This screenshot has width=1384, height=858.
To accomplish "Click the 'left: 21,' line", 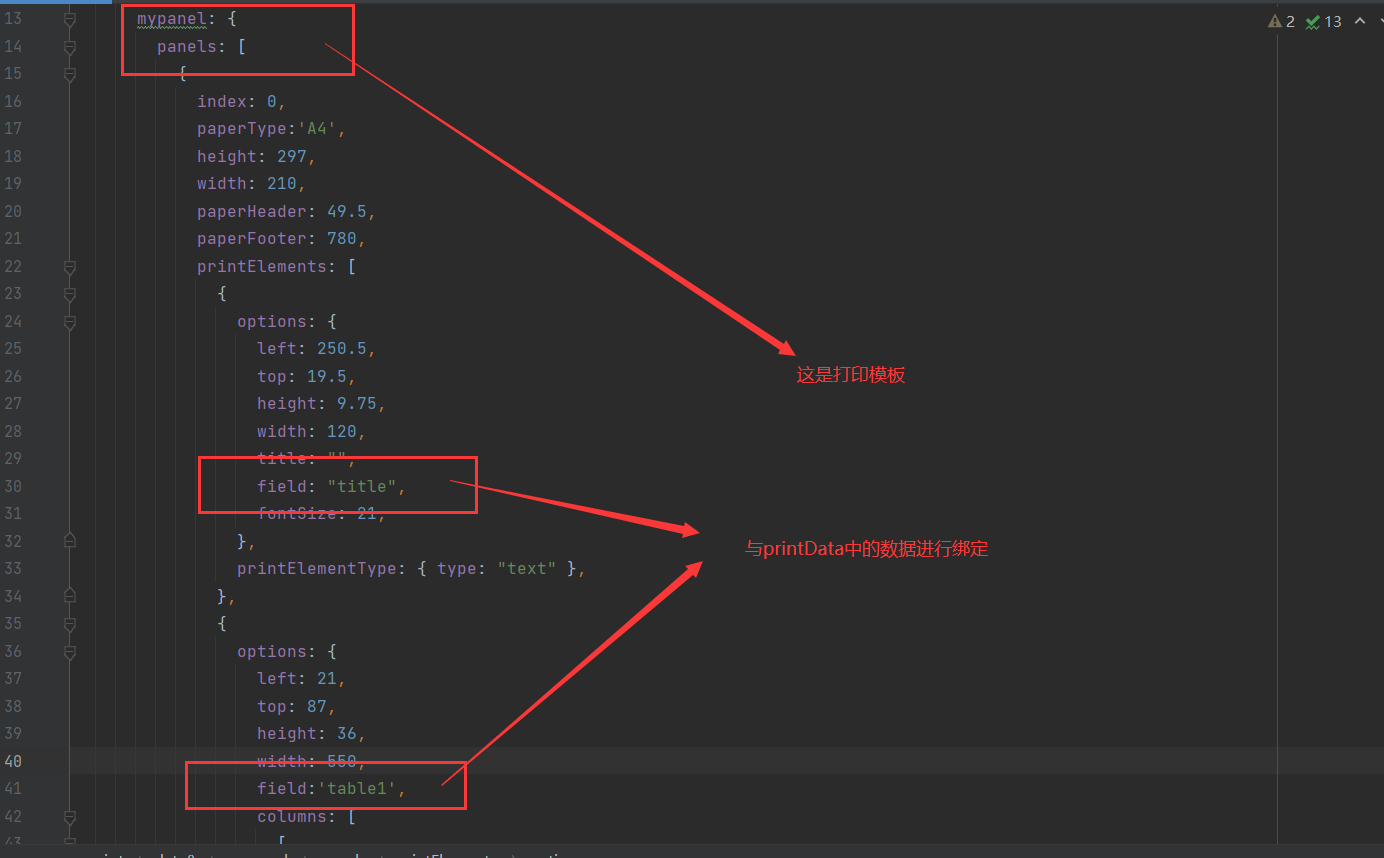I will [x=301, y=678].
